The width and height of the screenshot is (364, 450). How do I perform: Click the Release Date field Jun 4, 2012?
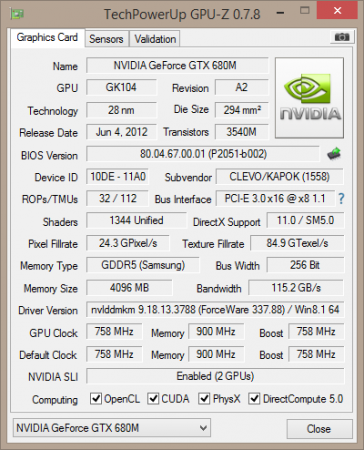tap(121, 132)
